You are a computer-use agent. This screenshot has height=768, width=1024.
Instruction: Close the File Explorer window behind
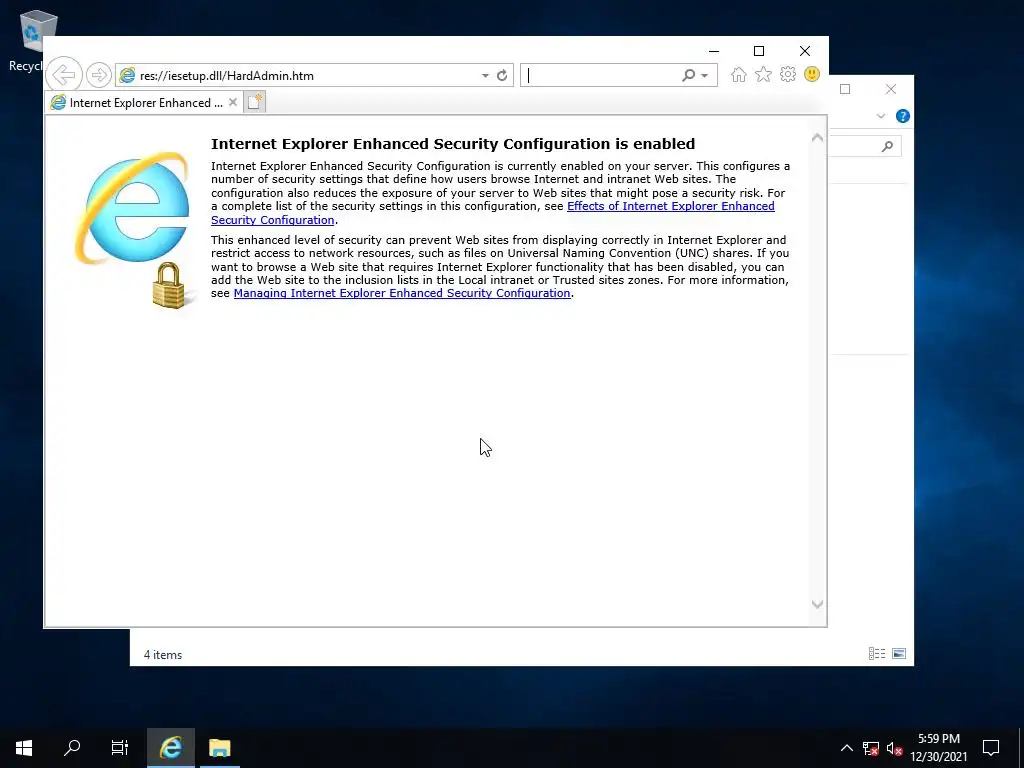tap(891, 89)
